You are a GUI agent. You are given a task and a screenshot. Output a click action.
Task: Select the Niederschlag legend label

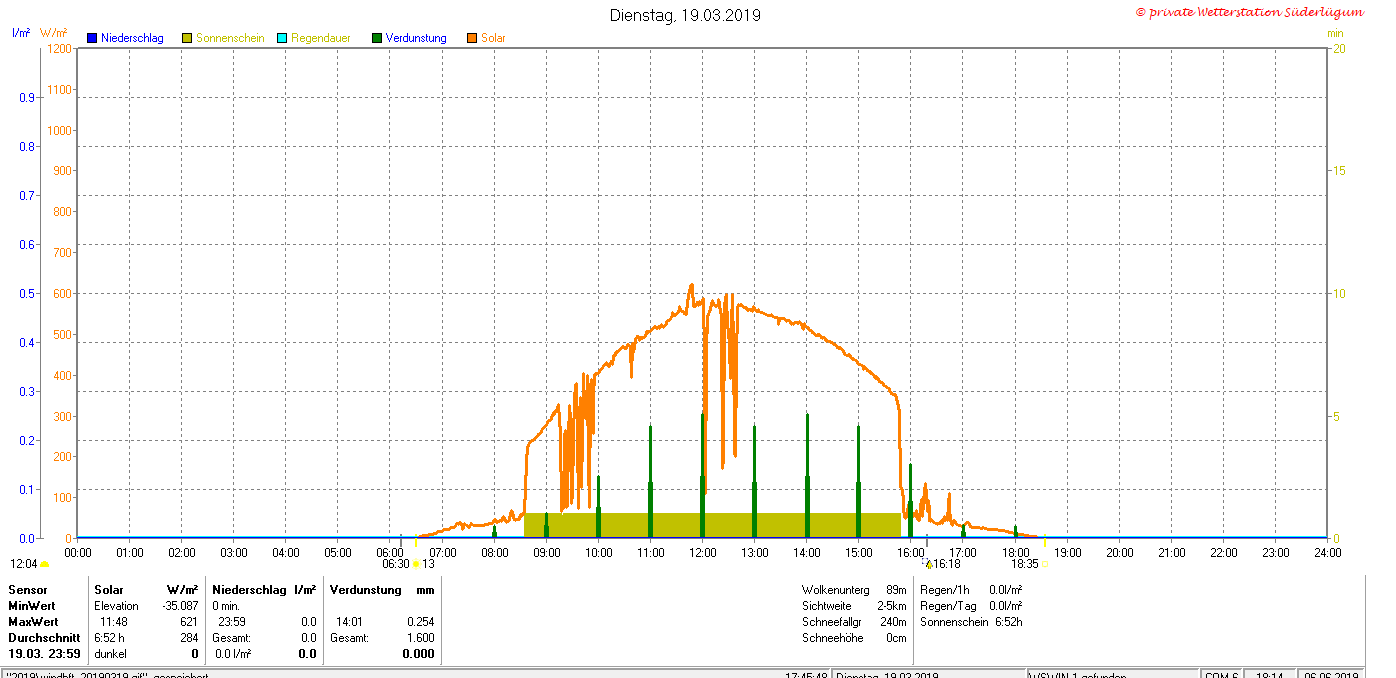(132, 38)
